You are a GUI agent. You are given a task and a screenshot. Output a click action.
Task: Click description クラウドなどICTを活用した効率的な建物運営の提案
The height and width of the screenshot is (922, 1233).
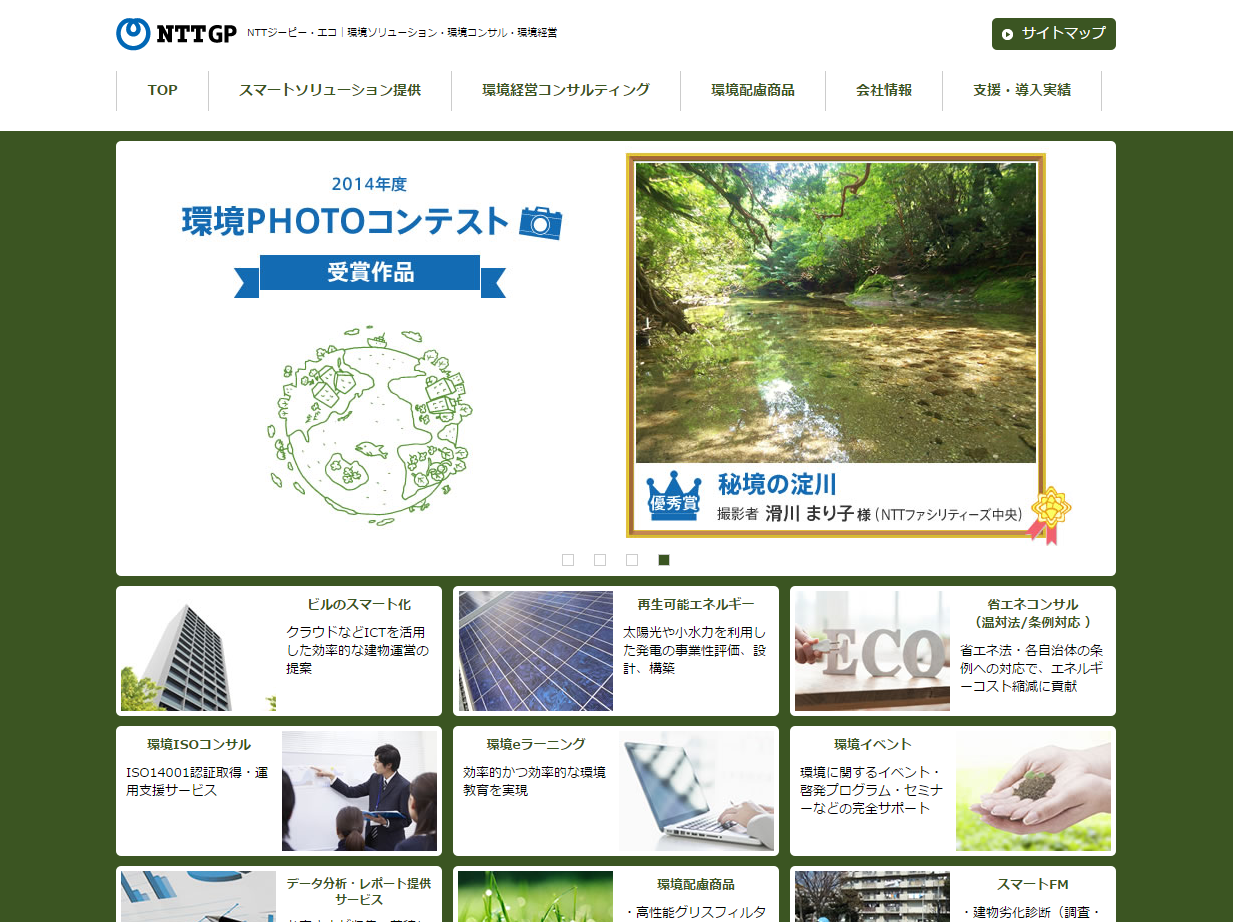pos(357,650)
